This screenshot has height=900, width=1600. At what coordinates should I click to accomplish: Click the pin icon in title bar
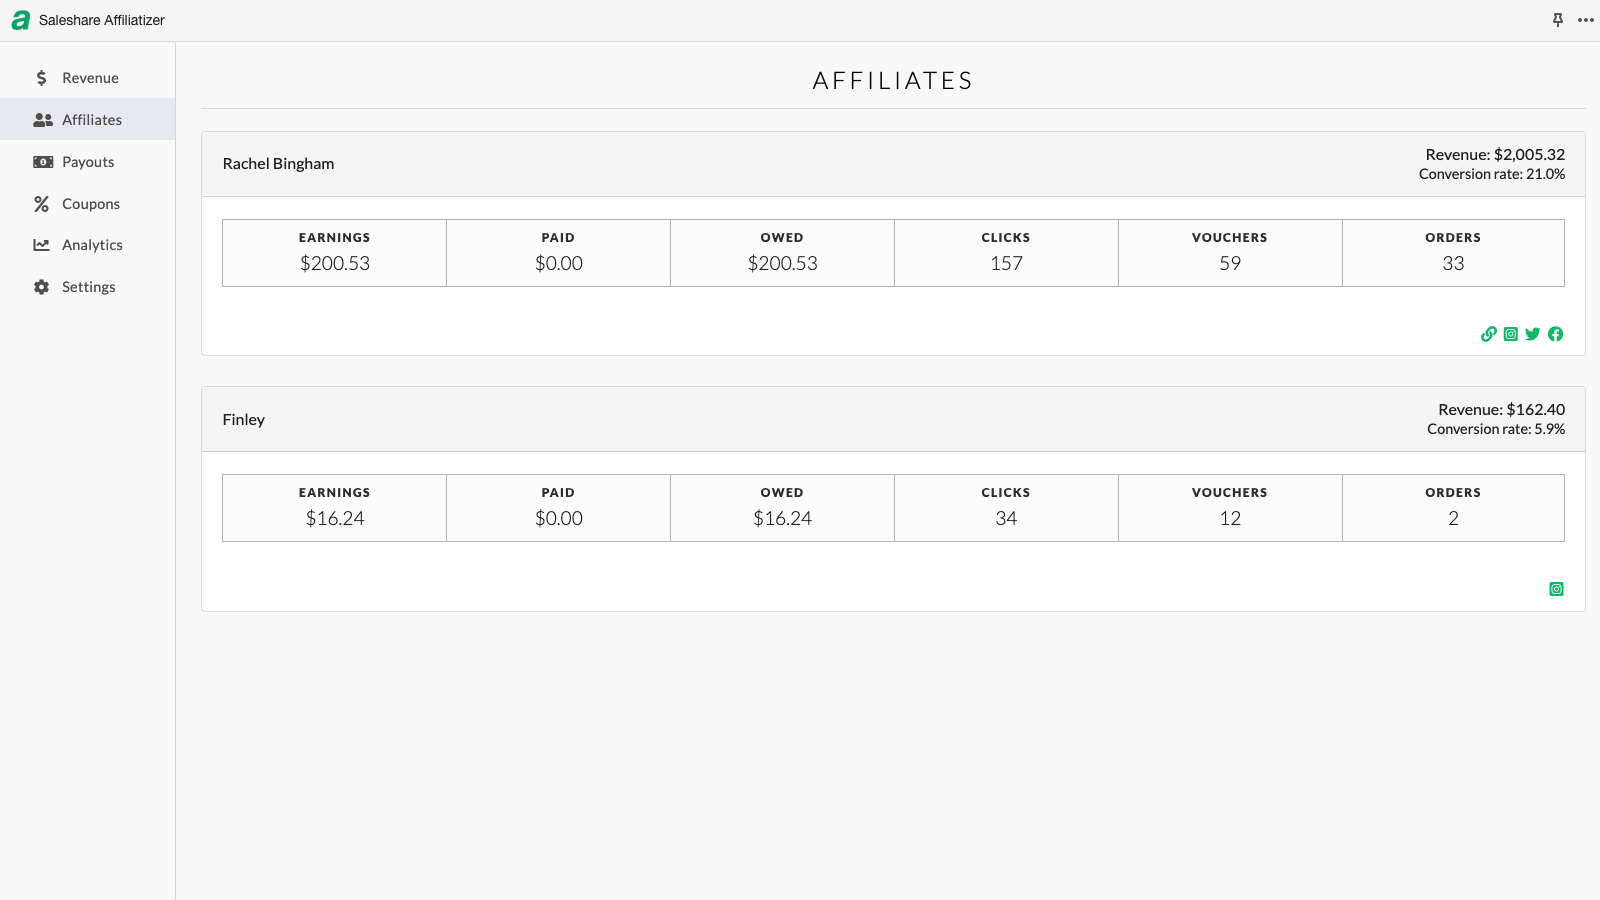coord(1557,20)
